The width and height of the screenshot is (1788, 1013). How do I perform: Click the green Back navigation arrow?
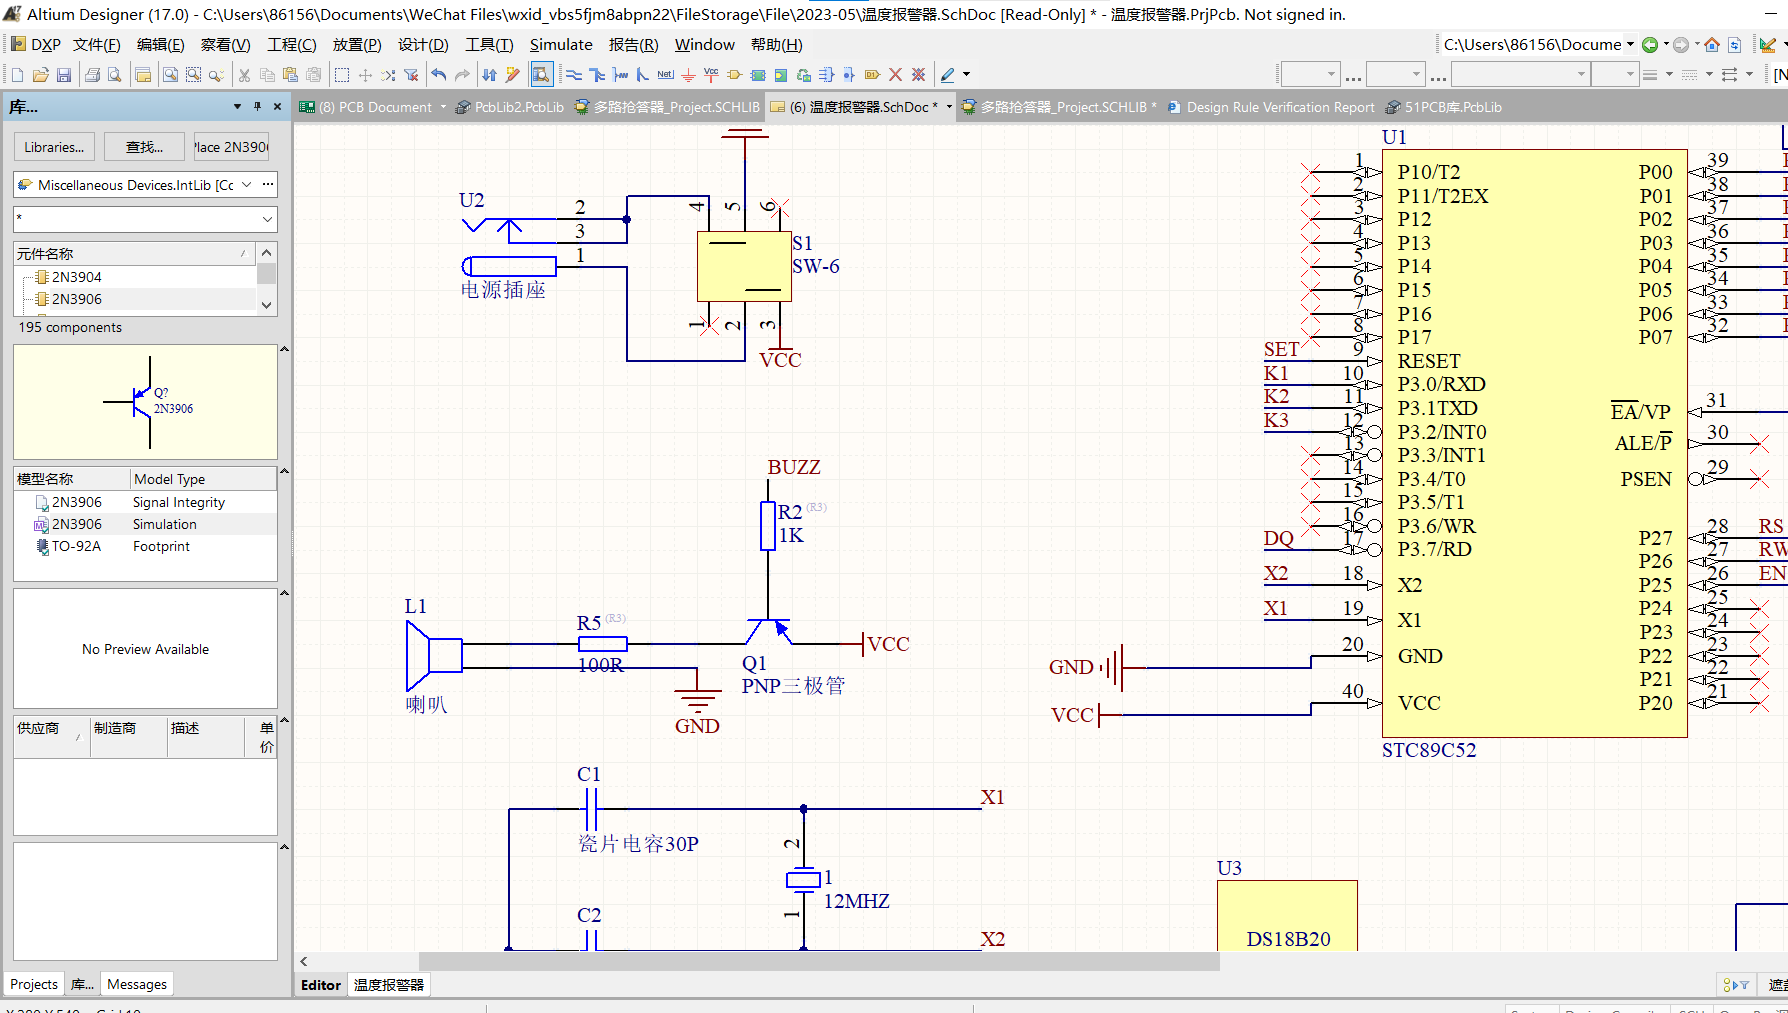point(1650,45)
